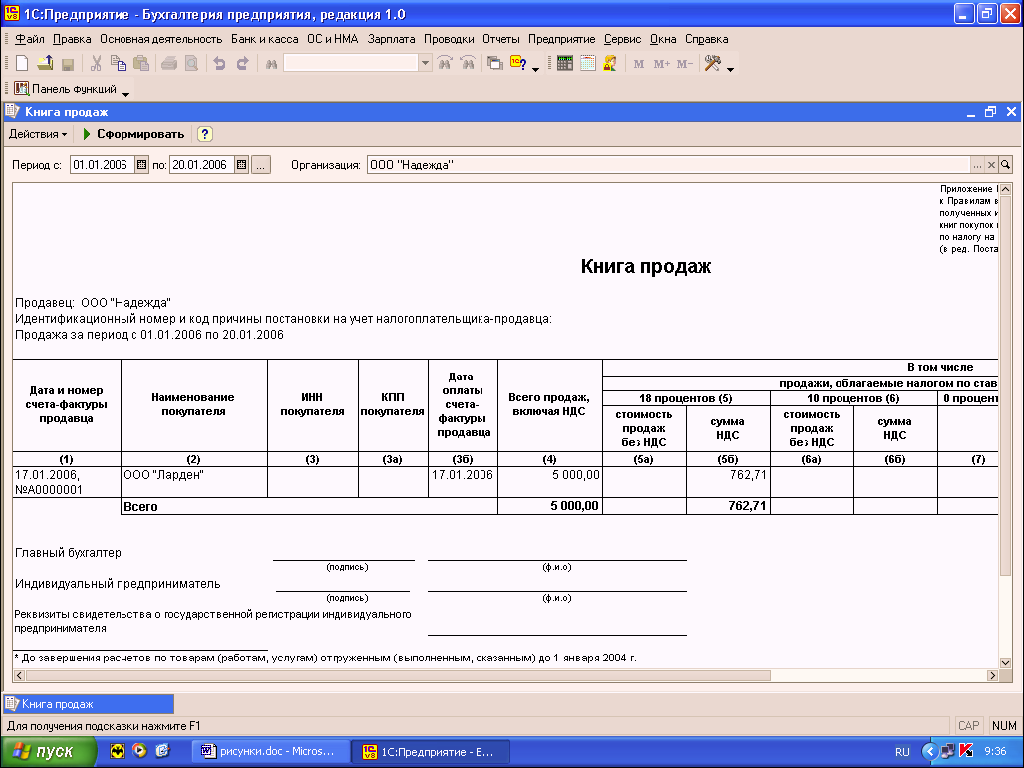Click the yellow question mark help button
The image size is (1024, 768).
coord(204,134)
